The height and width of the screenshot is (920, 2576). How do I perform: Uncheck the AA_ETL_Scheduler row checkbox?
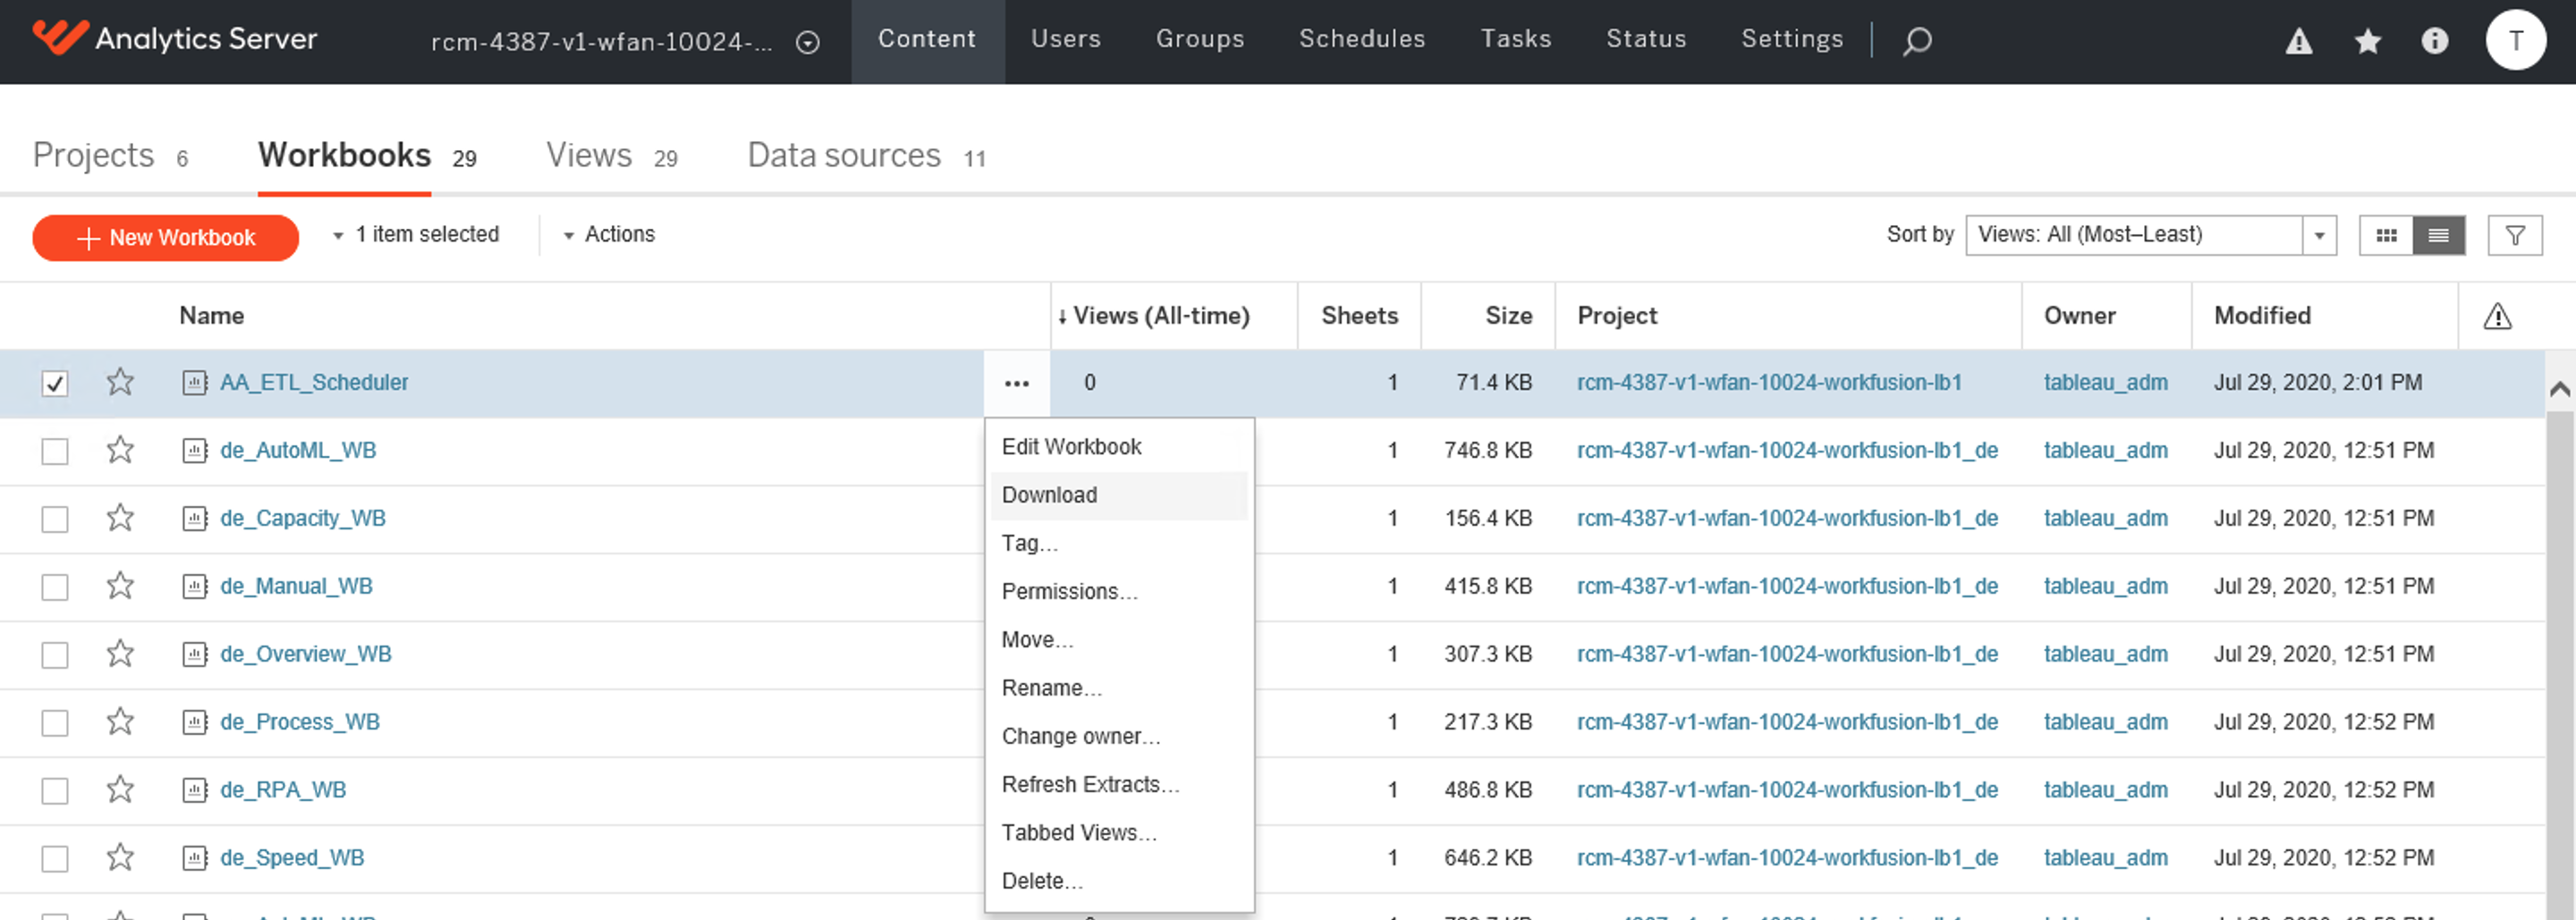pyautogui.click(x=55, y=383)
